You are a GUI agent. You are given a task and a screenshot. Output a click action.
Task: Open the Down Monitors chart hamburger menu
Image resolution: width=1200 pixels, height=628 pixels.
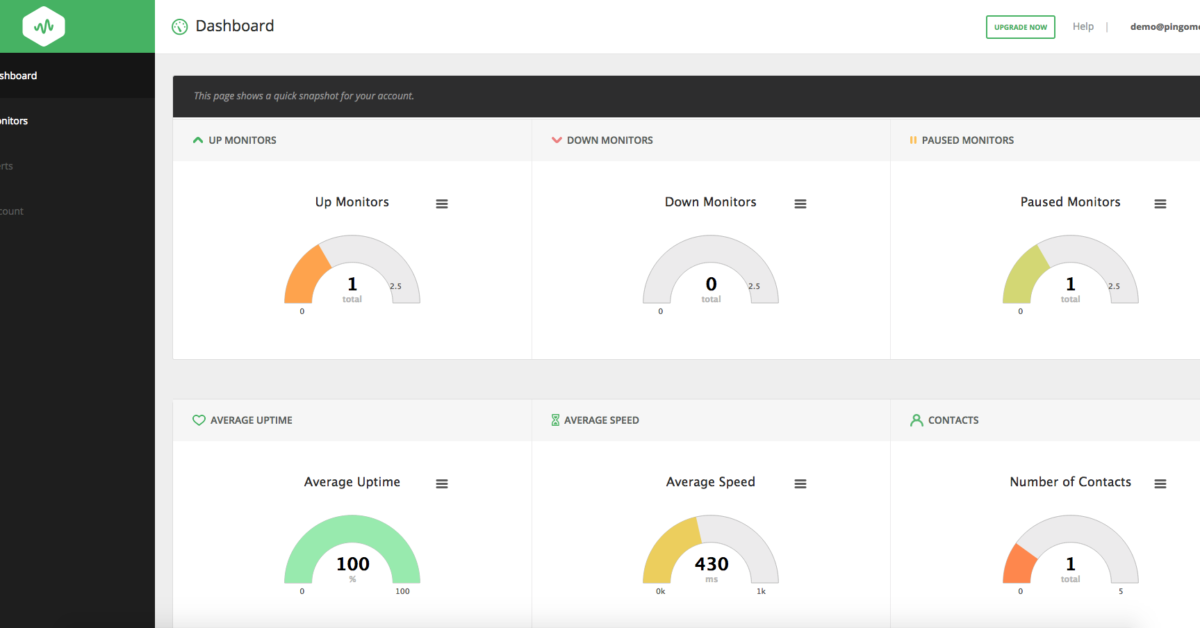click(x=800, y=203)
